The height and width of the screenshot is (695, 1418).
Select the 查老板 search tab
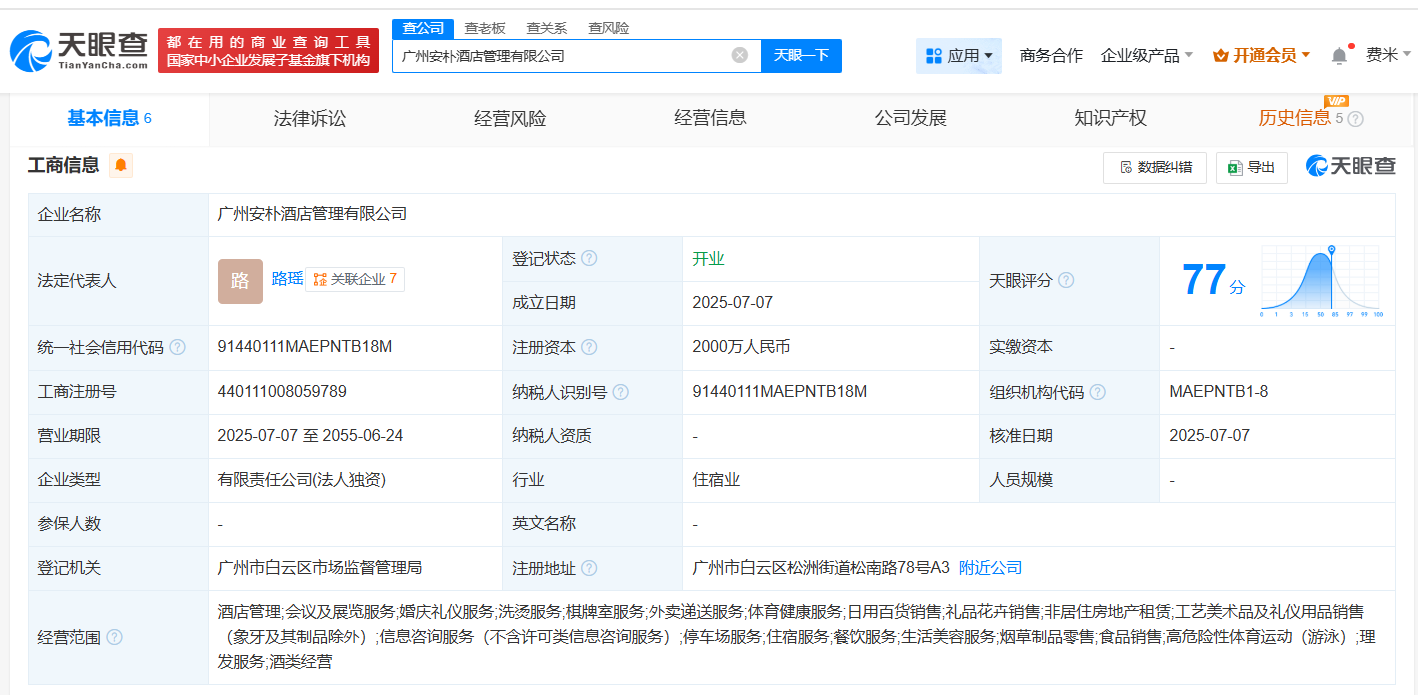pyautogui.click(x=485, y=28)
